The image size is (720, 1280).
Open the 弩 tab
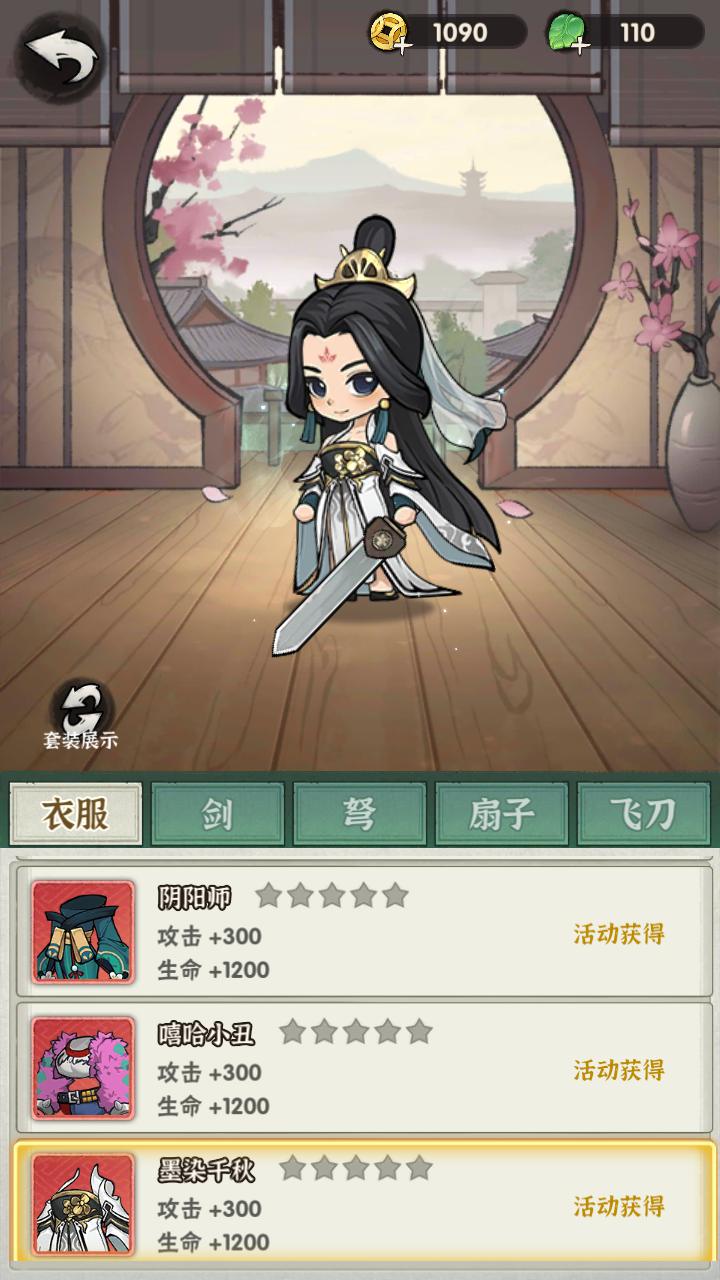360,814
